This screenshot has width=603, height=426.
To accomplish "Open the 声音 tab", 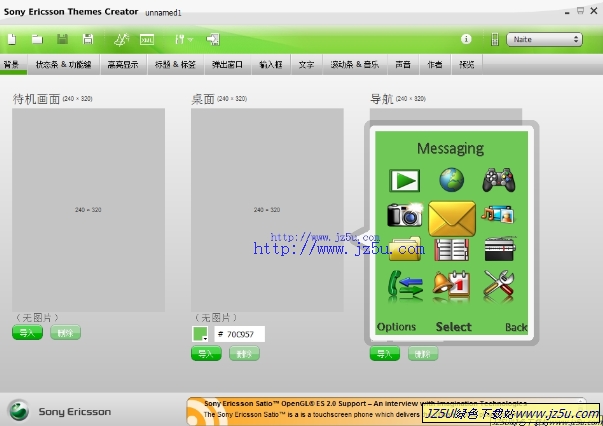I will (403, 65).
